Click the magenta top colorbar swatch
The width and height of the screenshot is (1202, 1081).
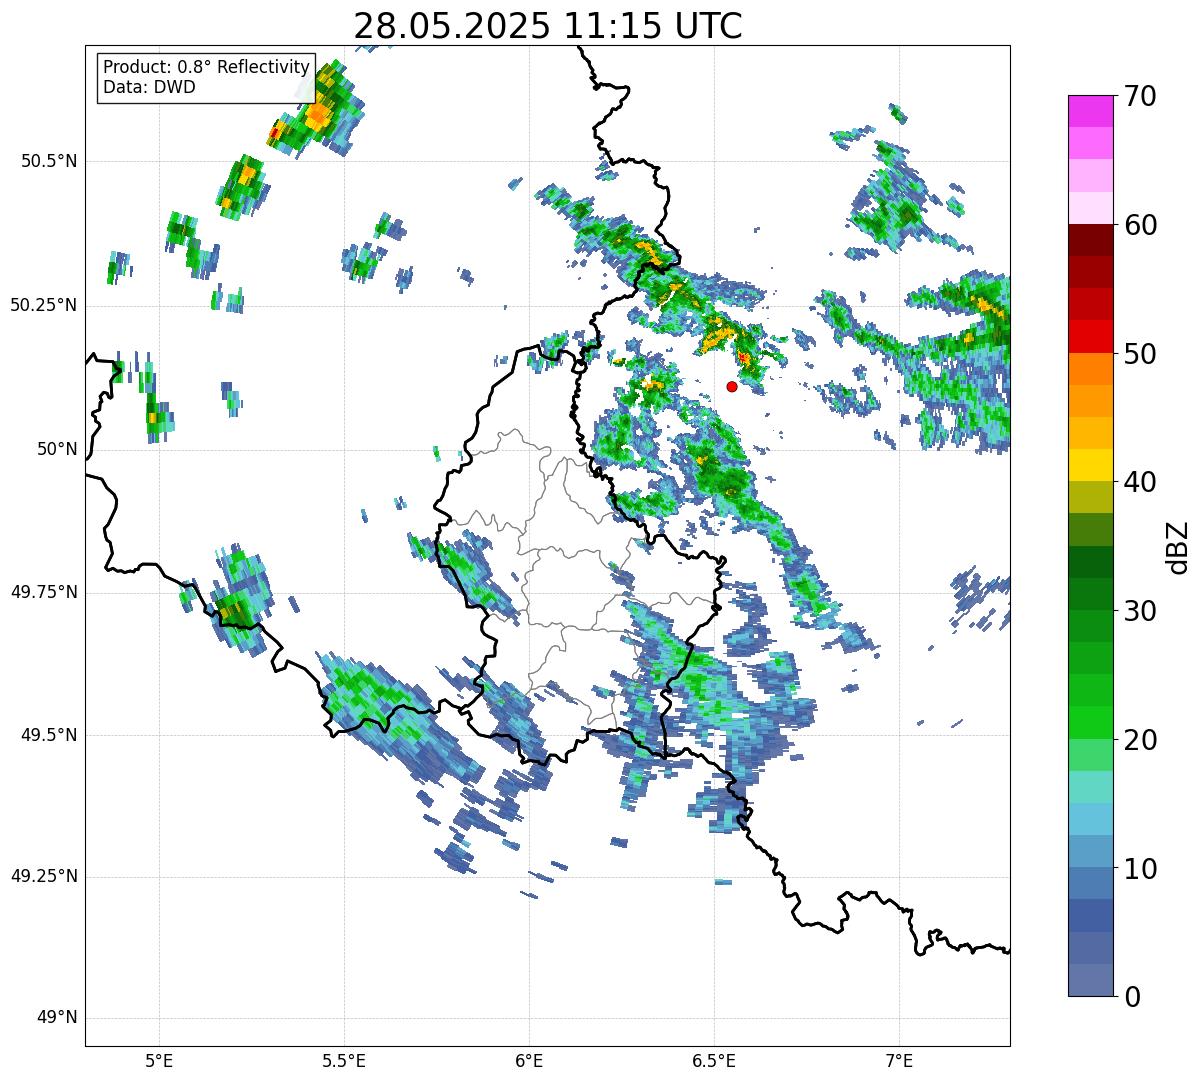tap(1090, 111)
